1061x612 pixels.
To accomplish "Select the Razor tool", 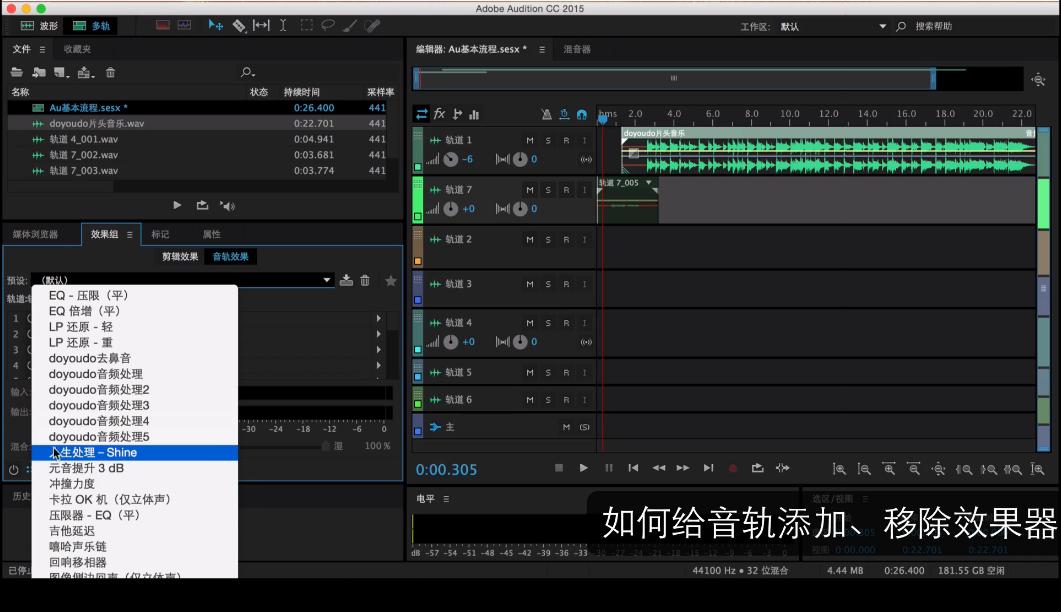I will 239,25.
